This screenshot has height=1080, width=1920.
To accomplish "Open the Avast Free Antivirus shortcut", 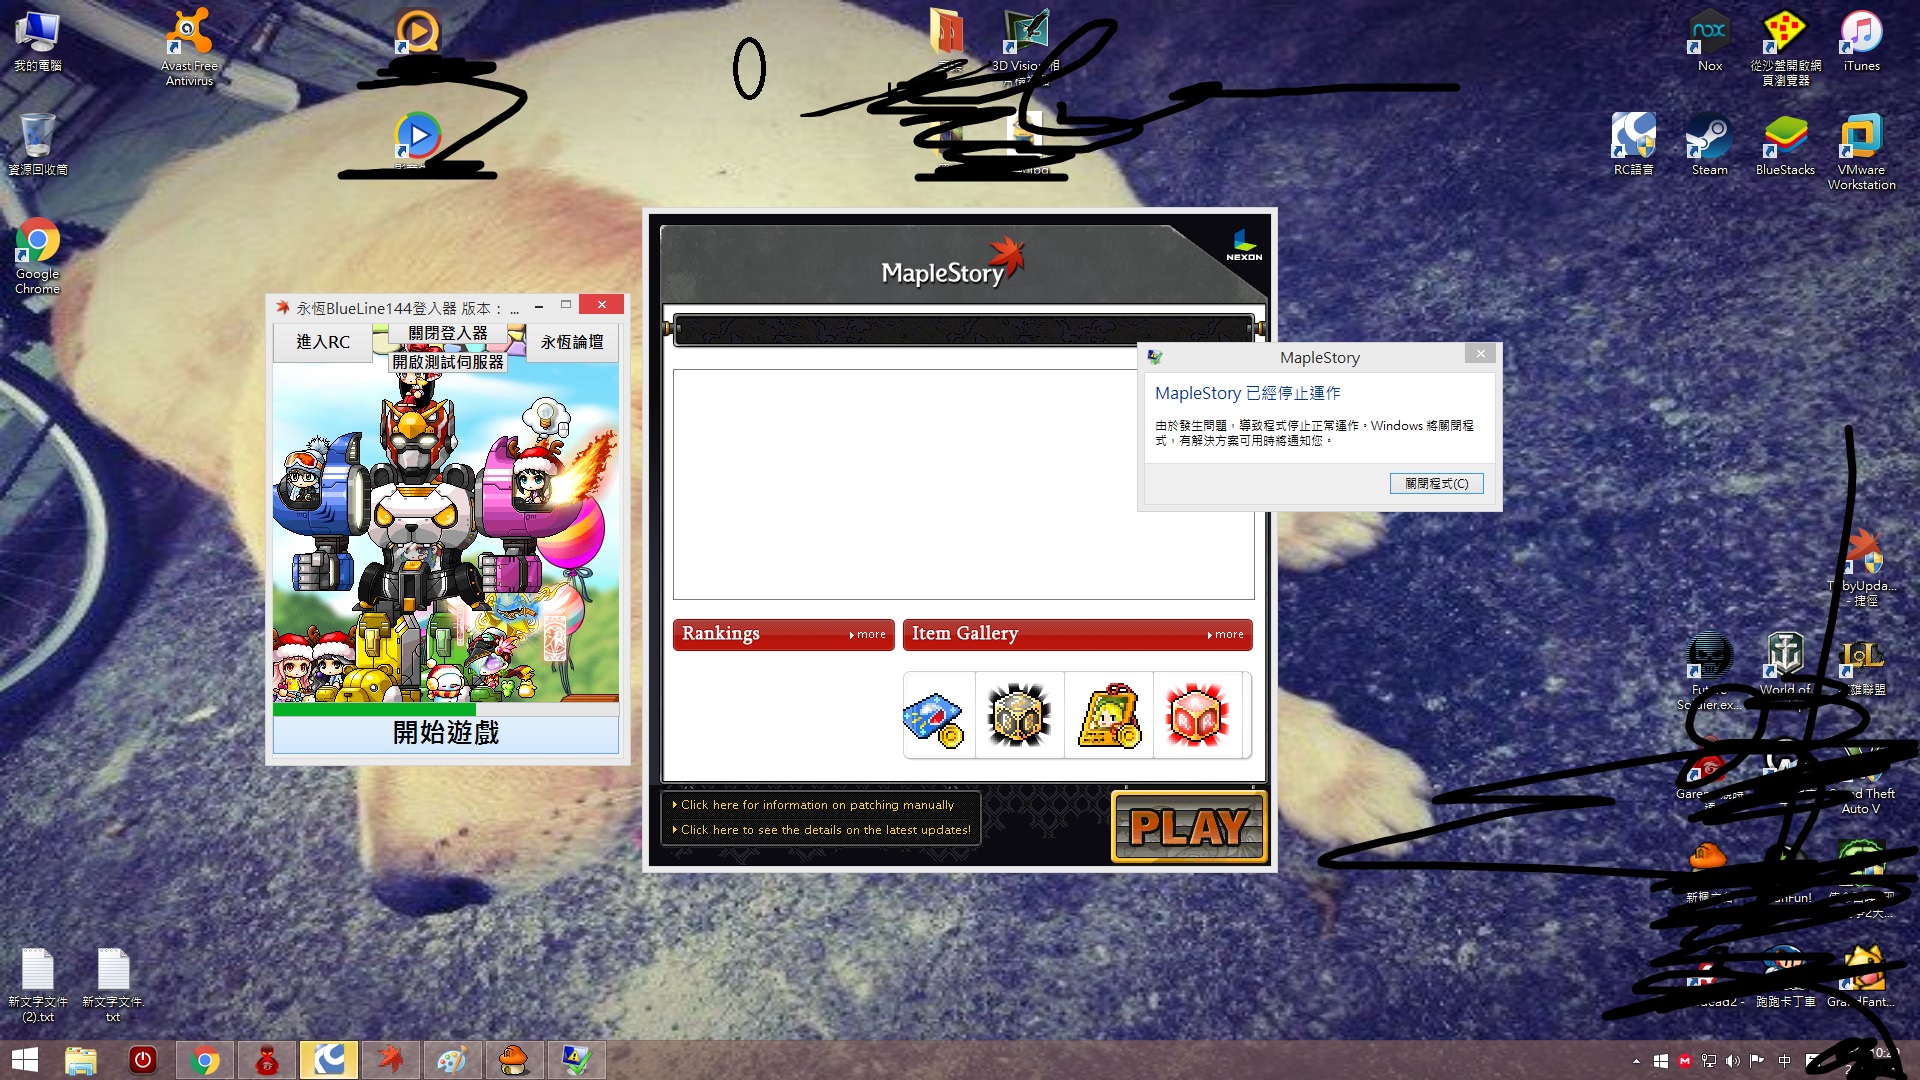I will (189, 47).
